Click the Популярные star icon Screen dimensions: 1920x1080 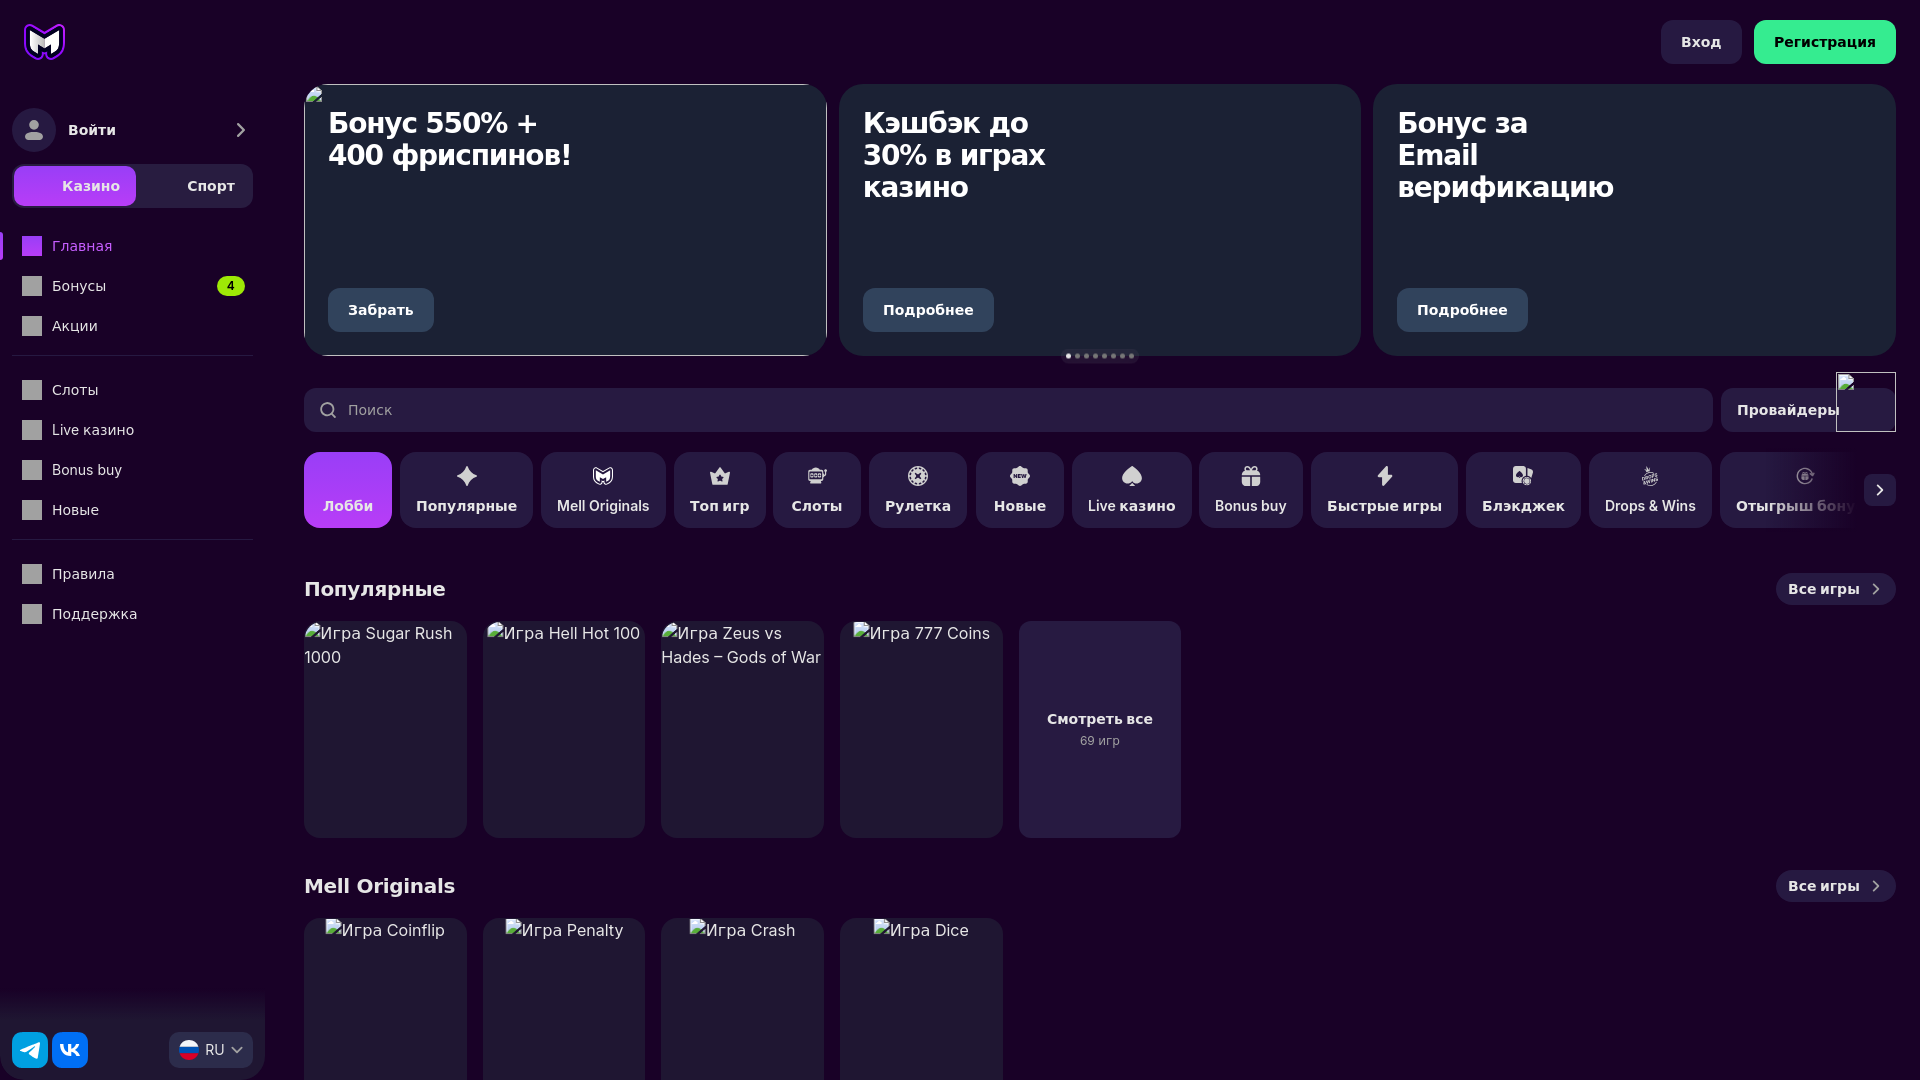pos(467,476)
